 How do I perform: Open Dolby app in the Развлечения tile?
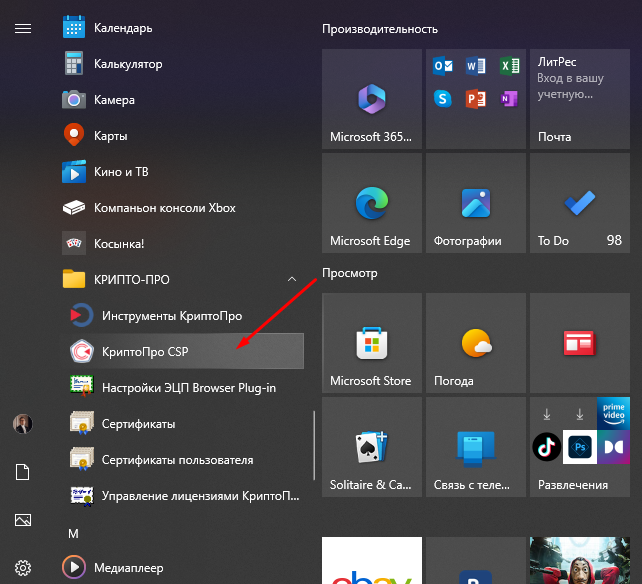(x=613, y=447)
